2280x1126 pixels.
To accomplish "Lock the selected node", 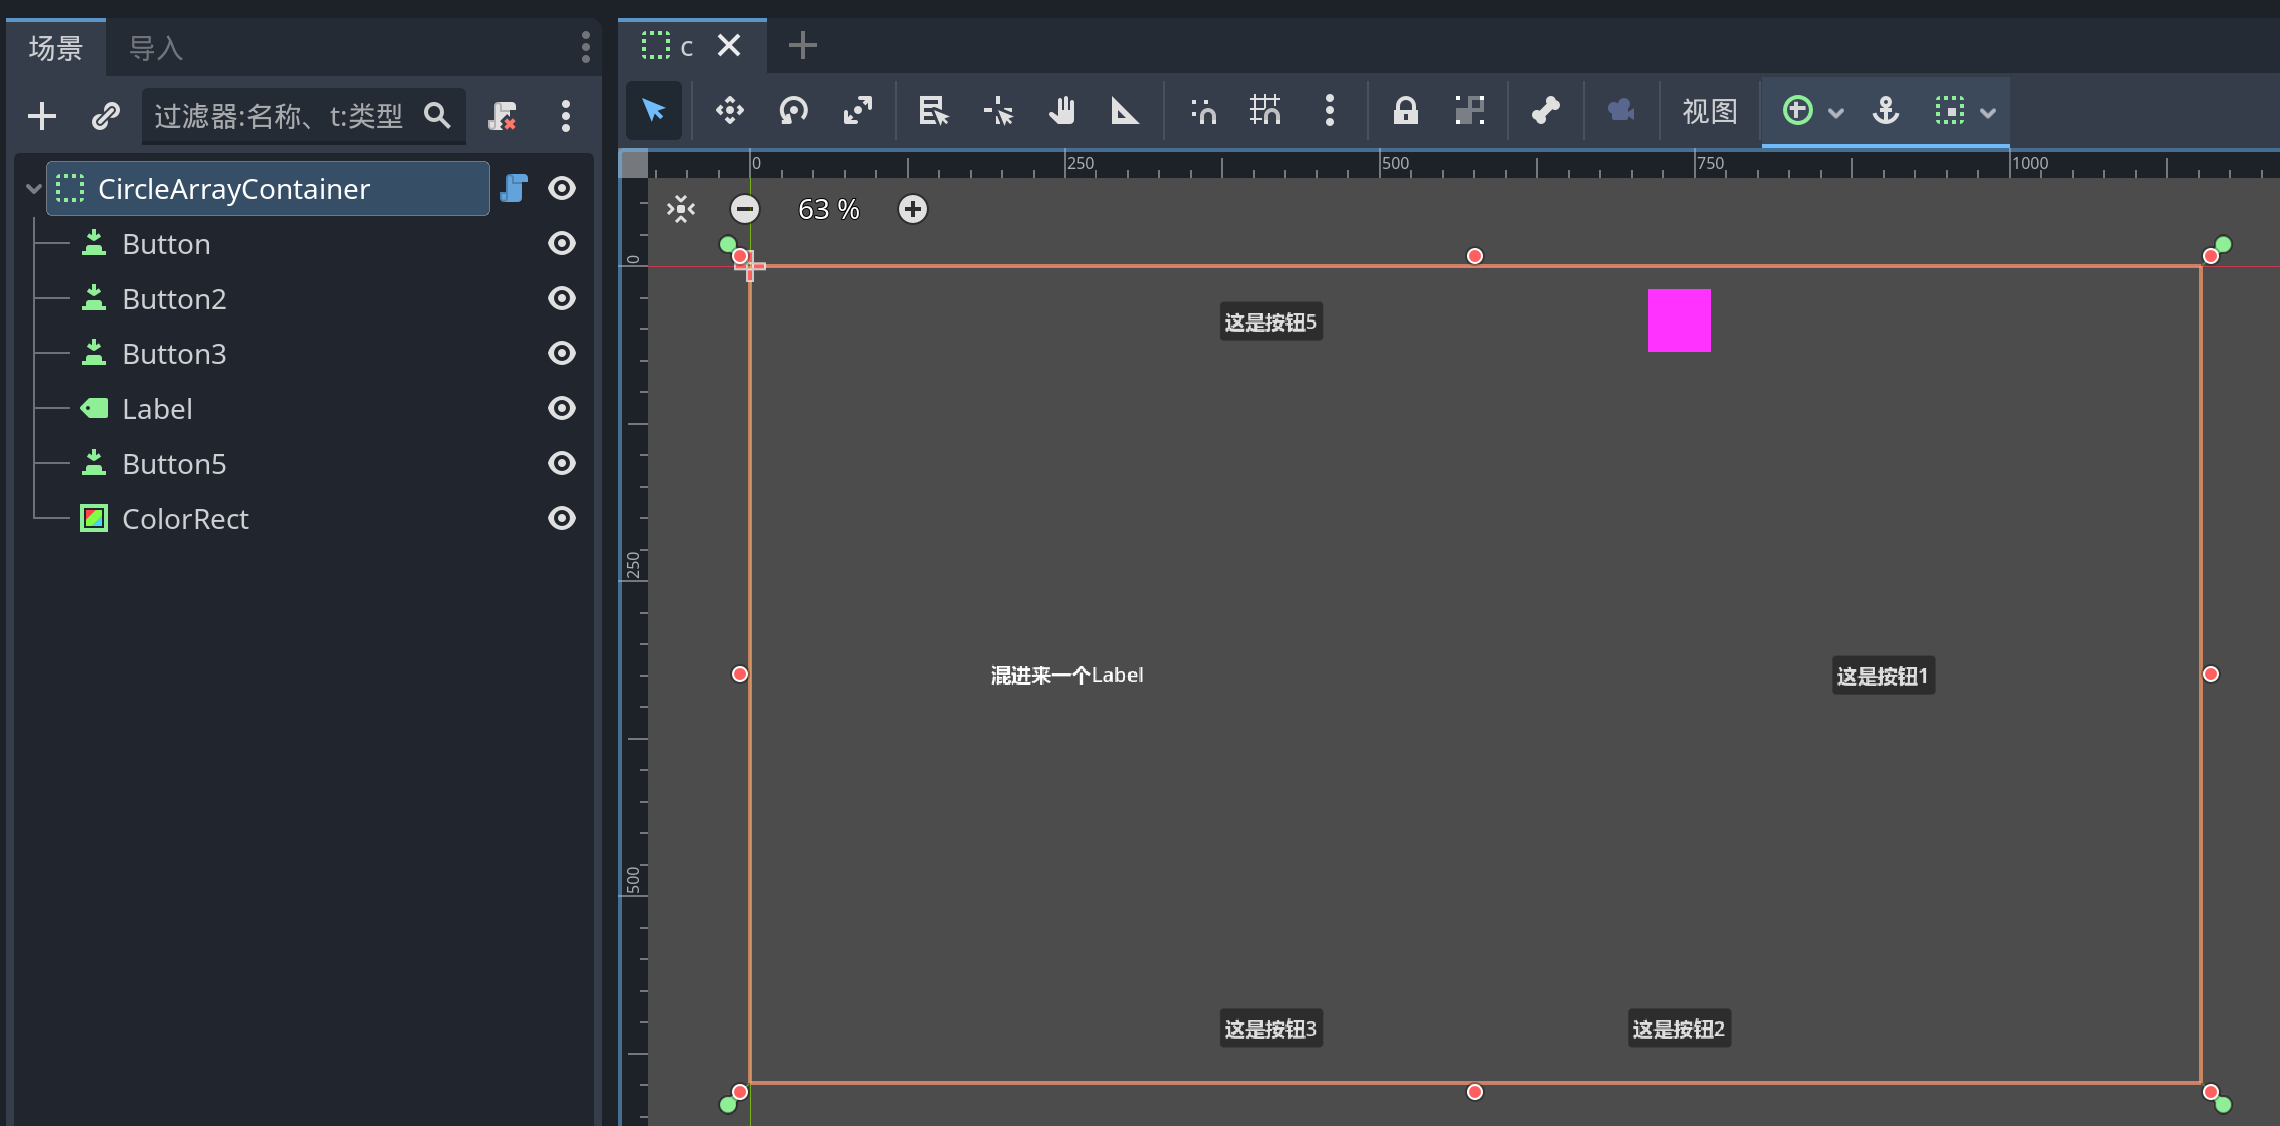I will [1406, 110].
